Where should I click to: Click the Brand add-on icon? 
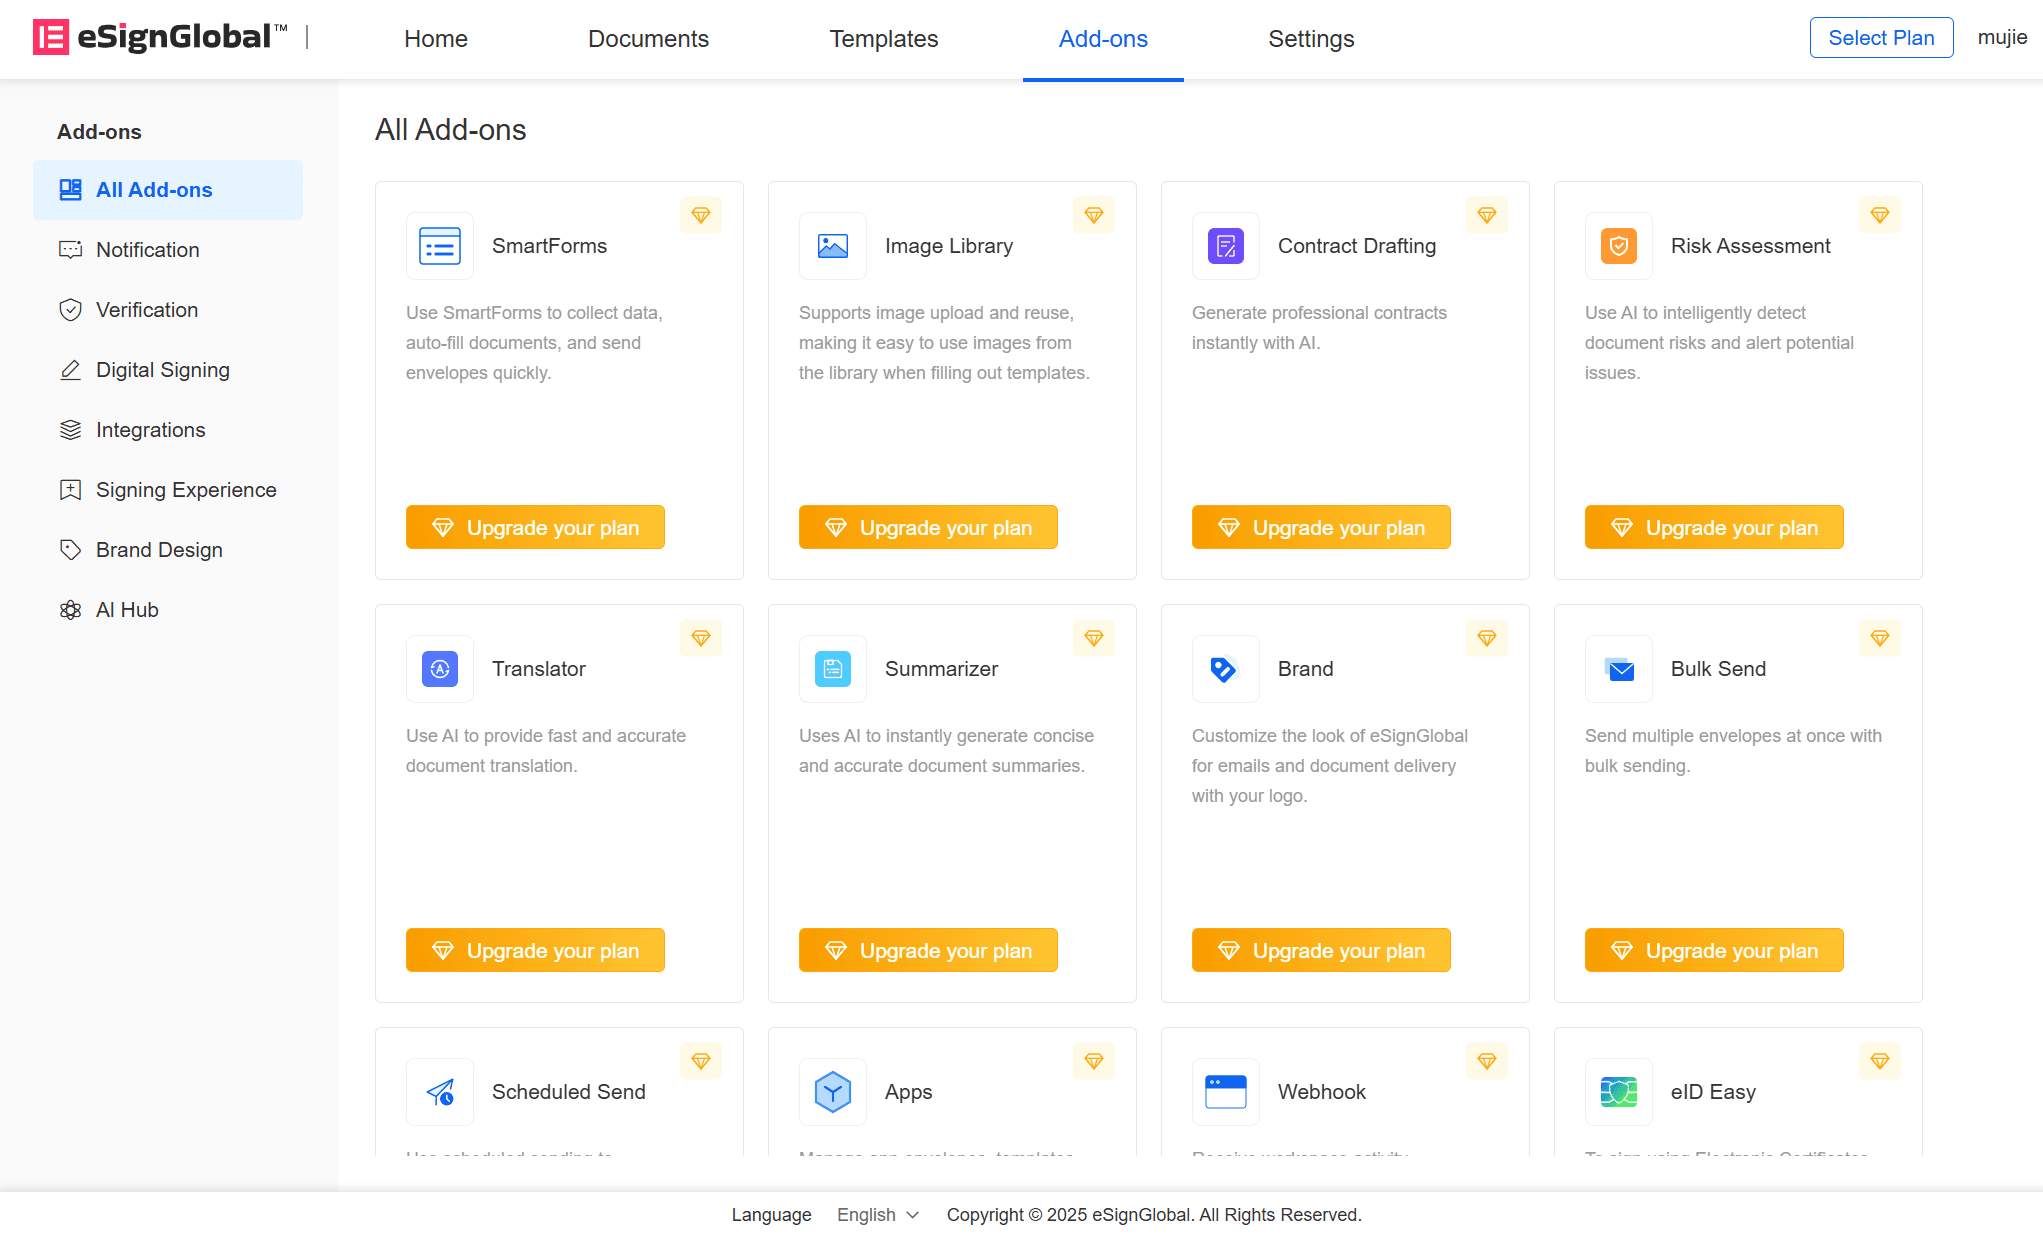(1226, 669)
